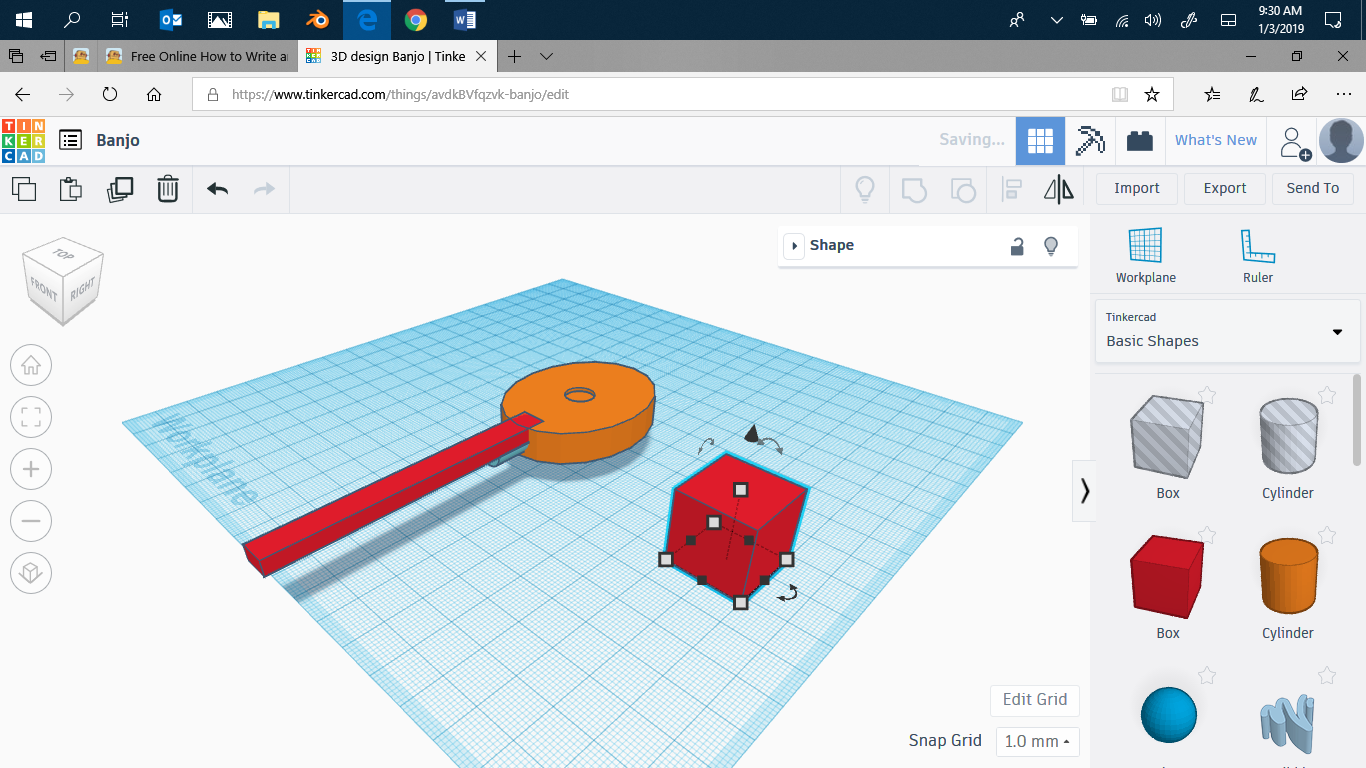
Task: Click the Tinkercad logo
Action: 23,140
